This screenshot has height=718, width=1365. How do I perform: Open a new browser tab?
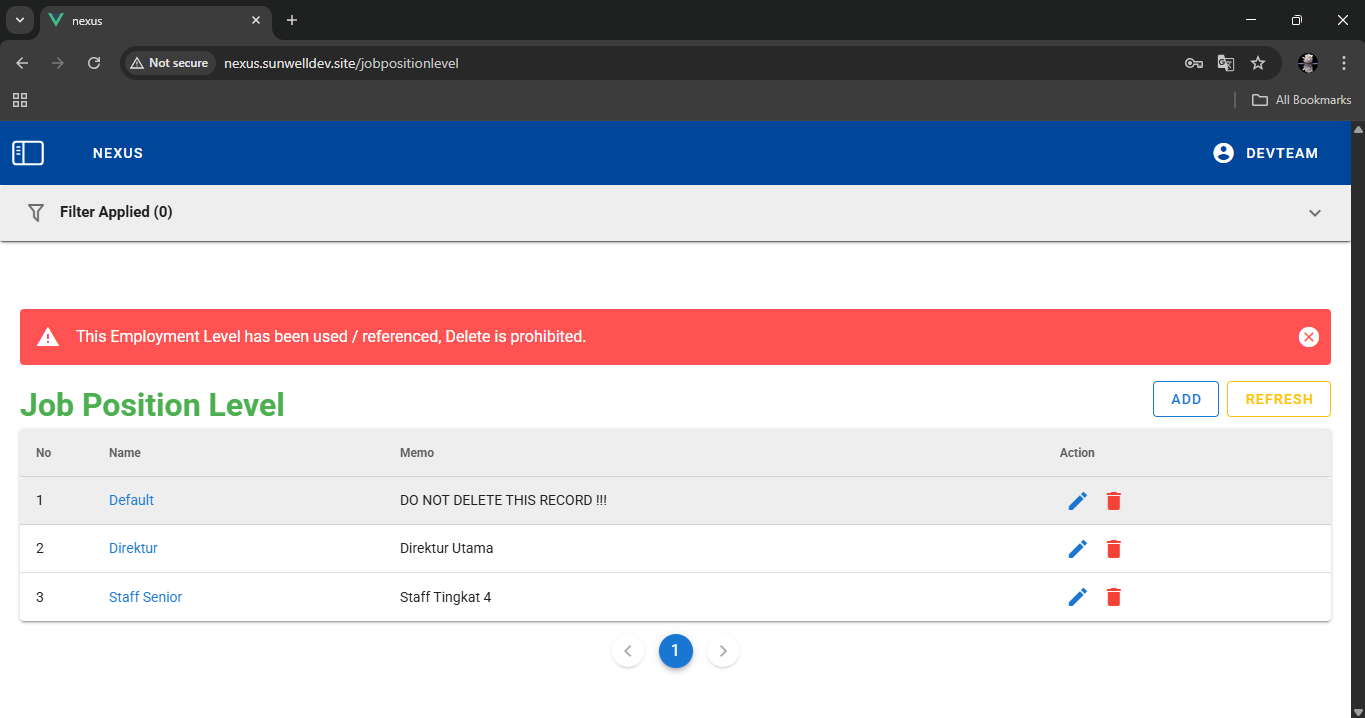(292, 20)
